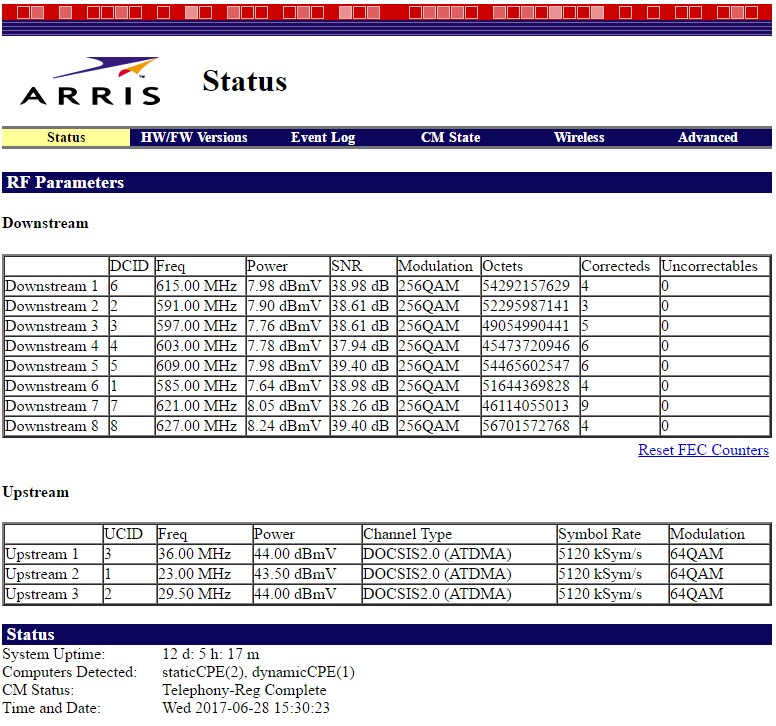
Task: Click the System Uptime value
Action: 211,654
